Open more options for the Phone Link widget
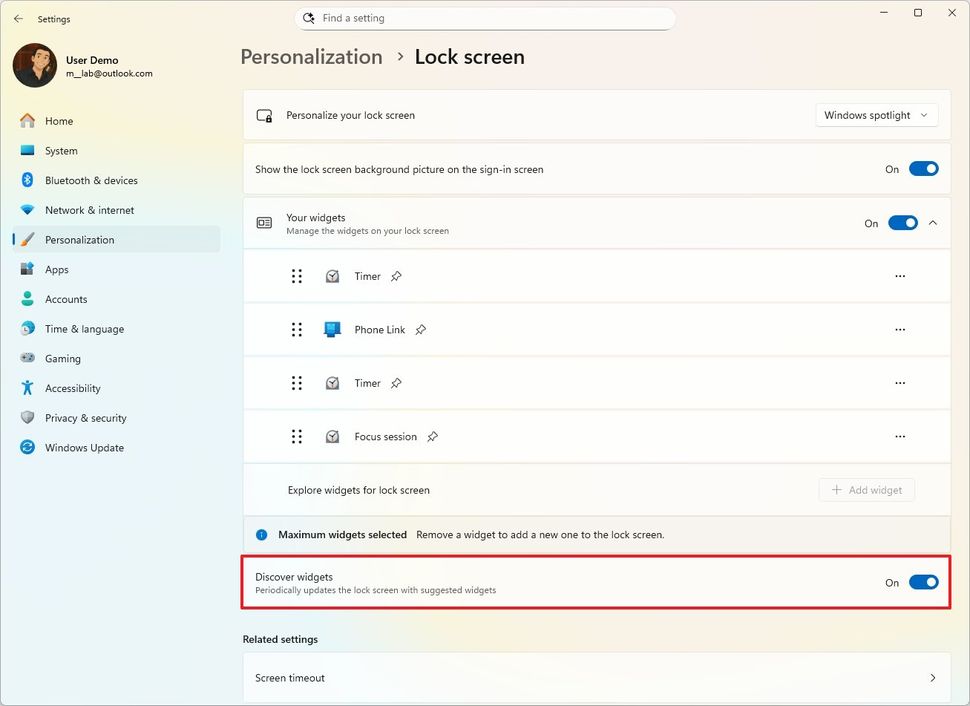This screenshot has width=970, height=706. tap(899, 329)
